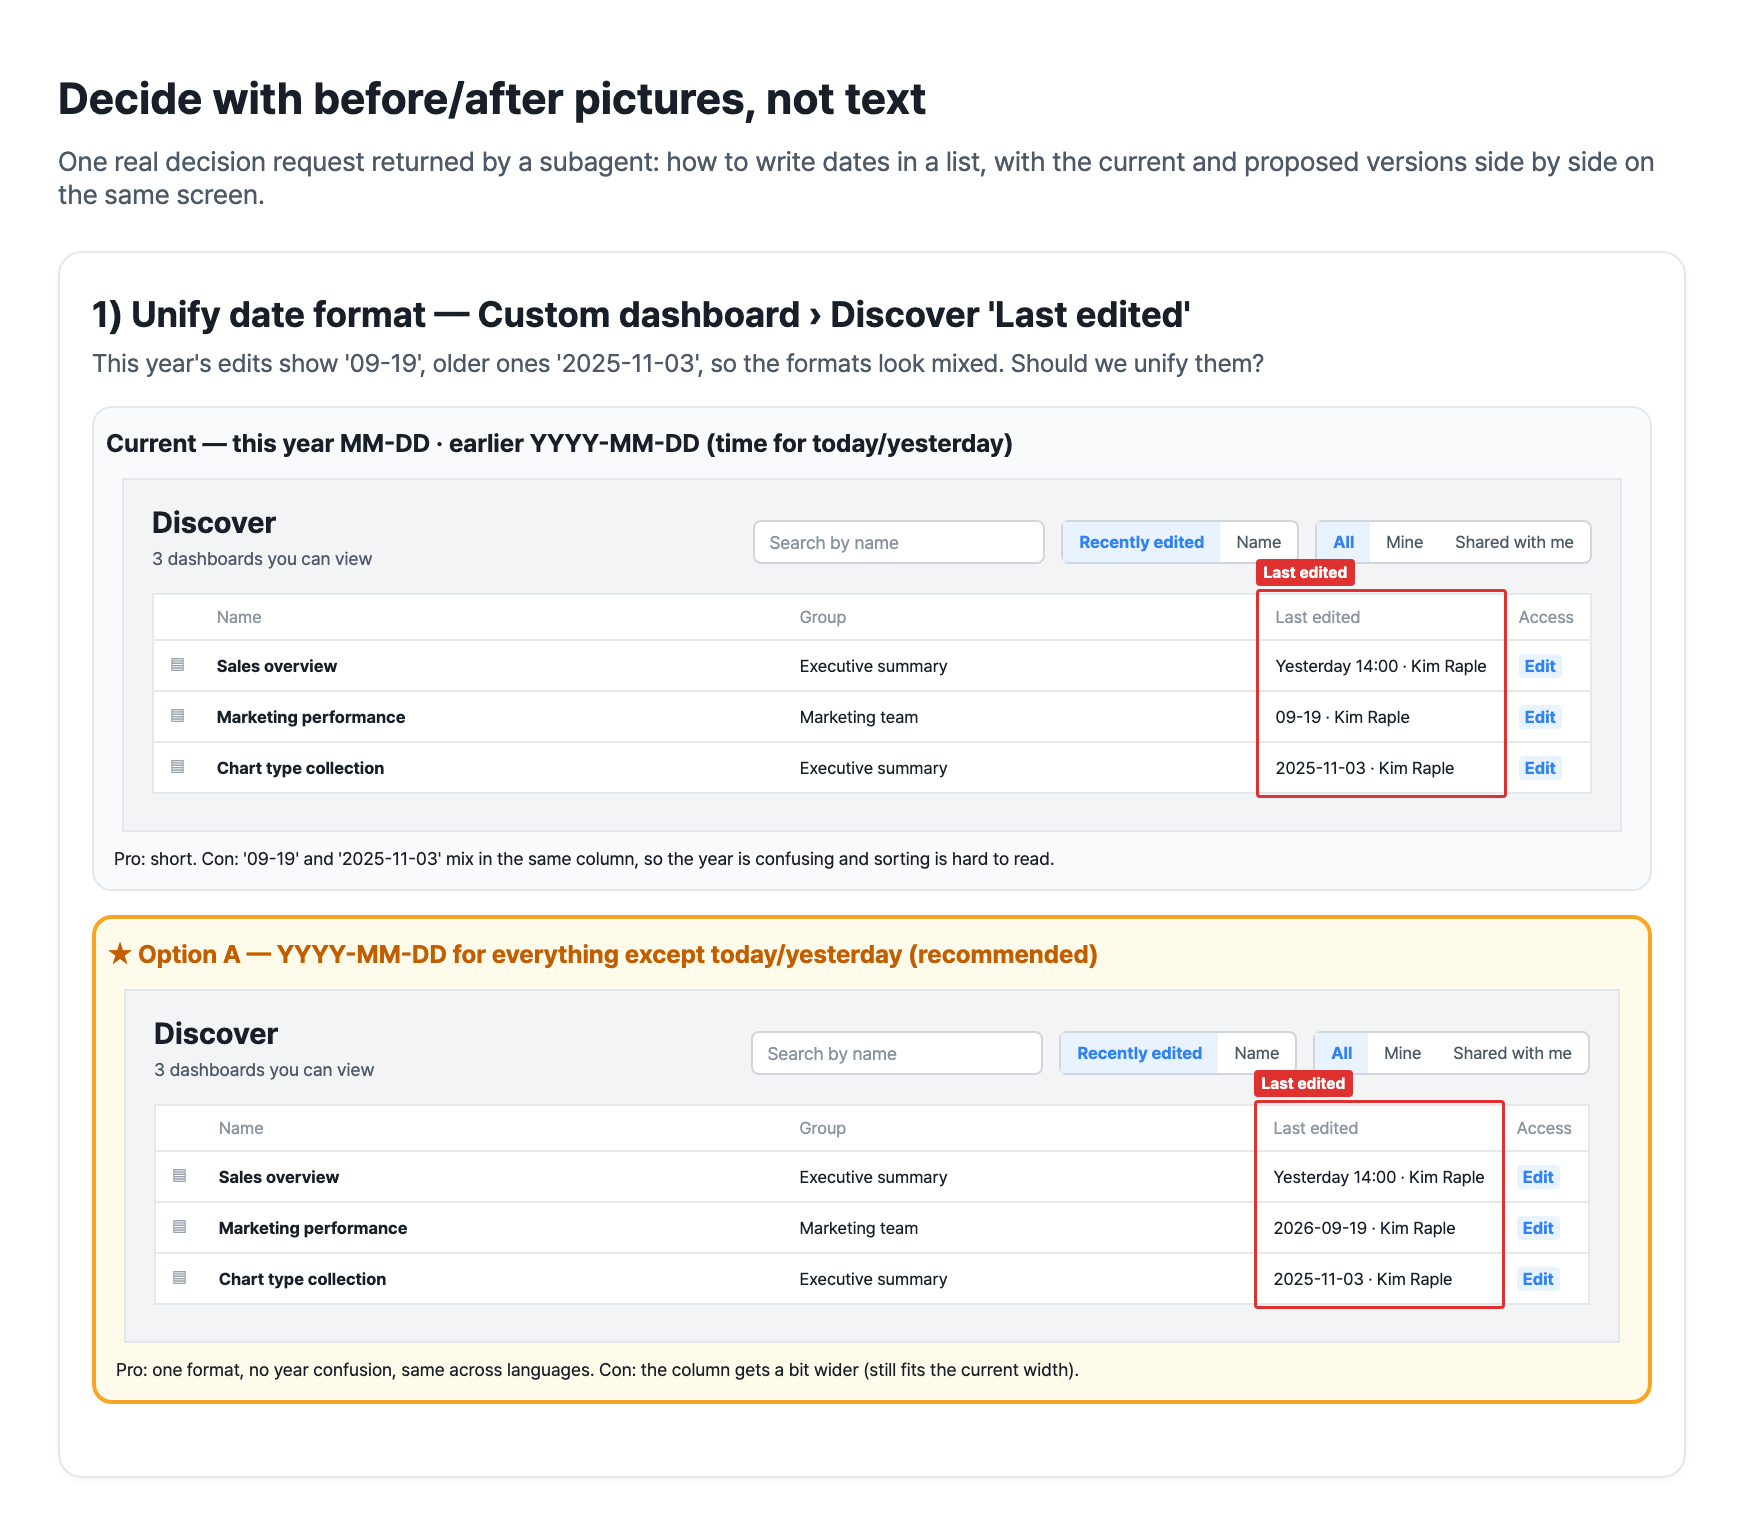
Task: Switch to Mine filter in Current panel
Action: click(1404, 542)
